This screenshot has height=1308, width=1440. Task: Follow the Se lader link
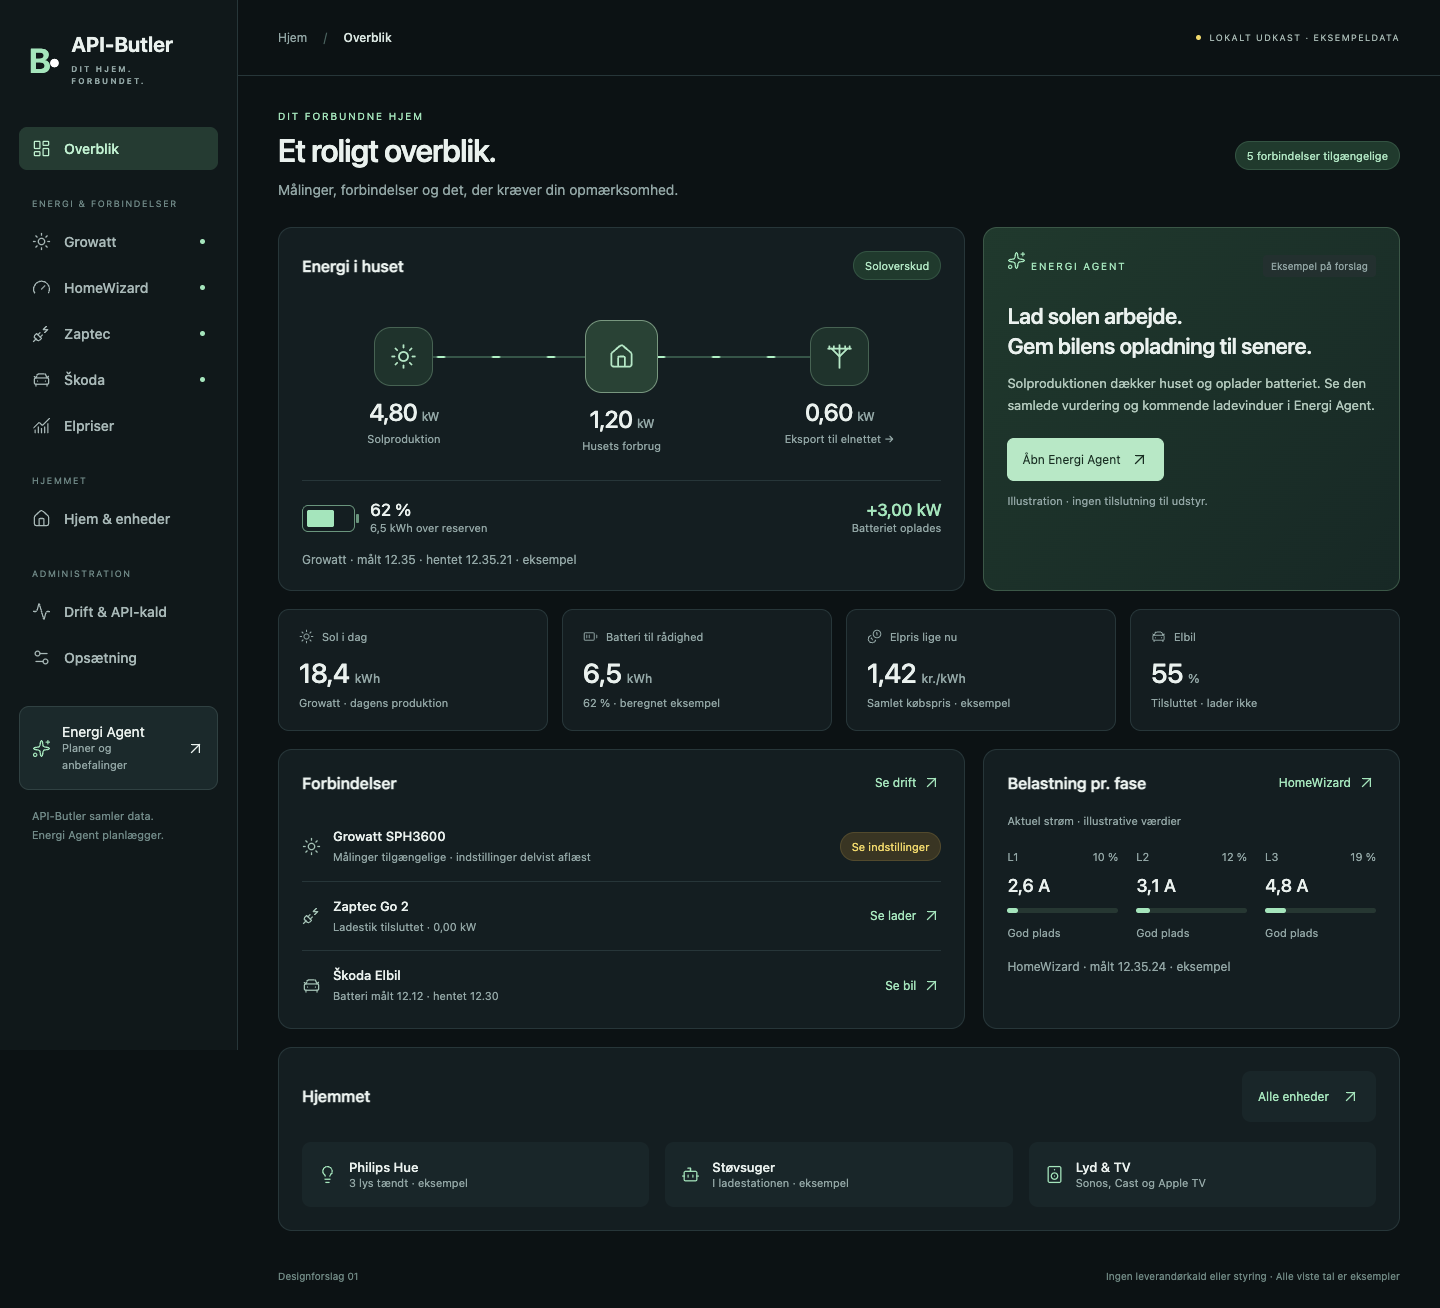904,916
